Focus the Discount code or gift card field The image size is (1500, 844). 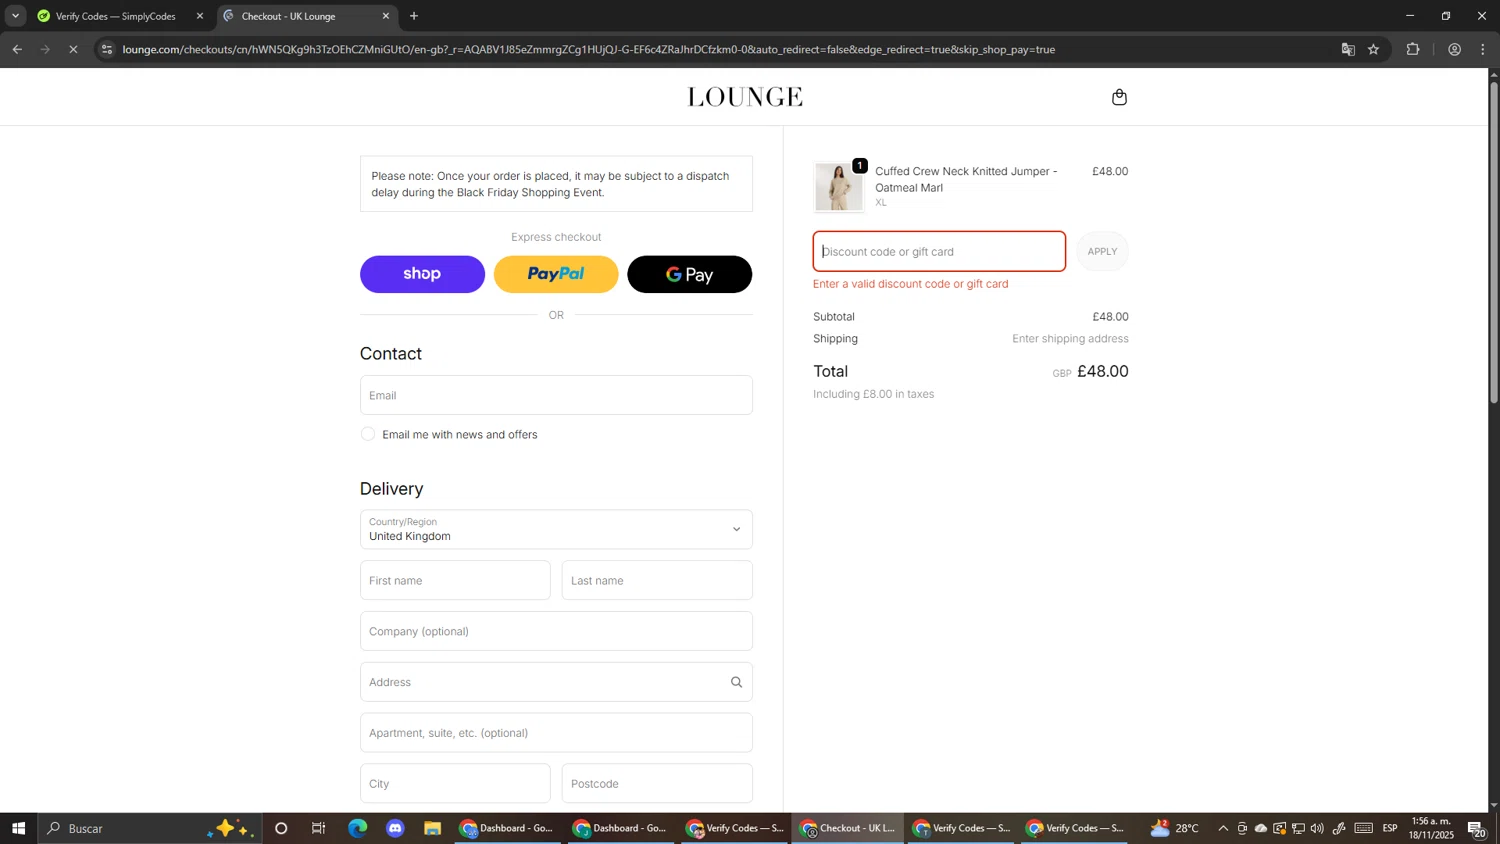tap(939, 251)
